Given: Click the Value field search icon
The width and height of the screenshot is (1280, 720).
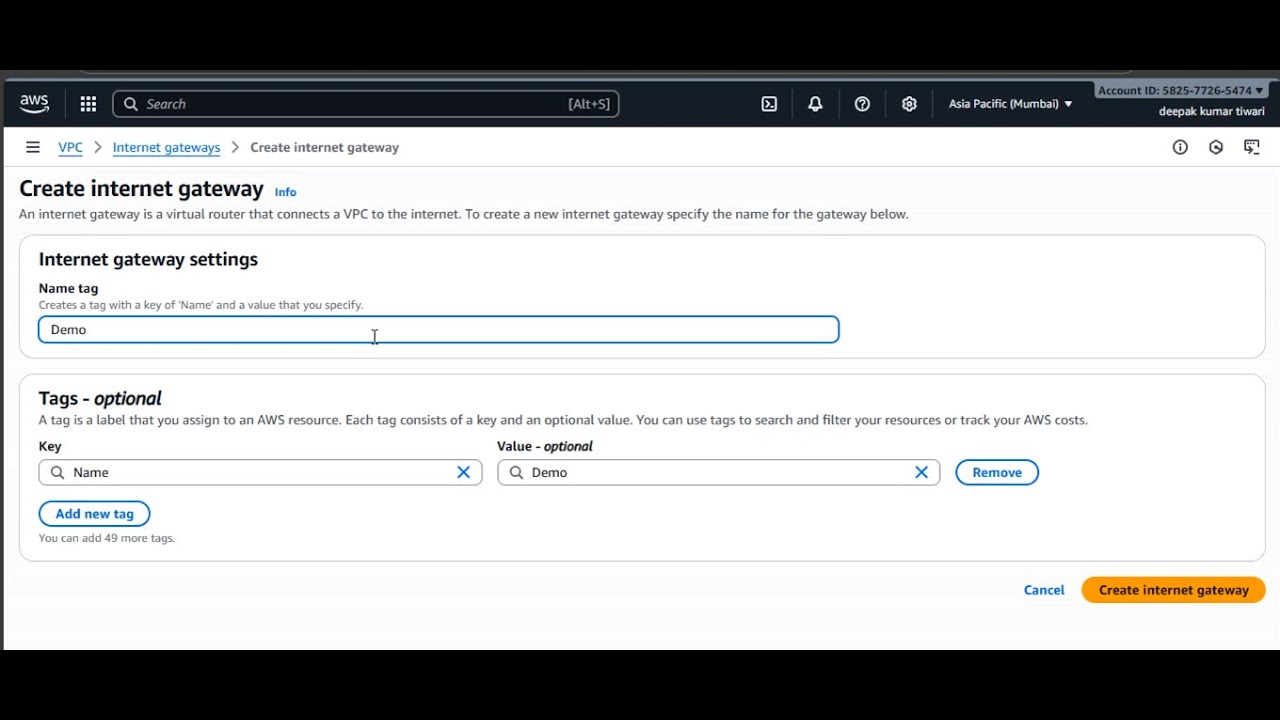Looking at the screenshot, I should pyautogui.click(x=516, y=472).
